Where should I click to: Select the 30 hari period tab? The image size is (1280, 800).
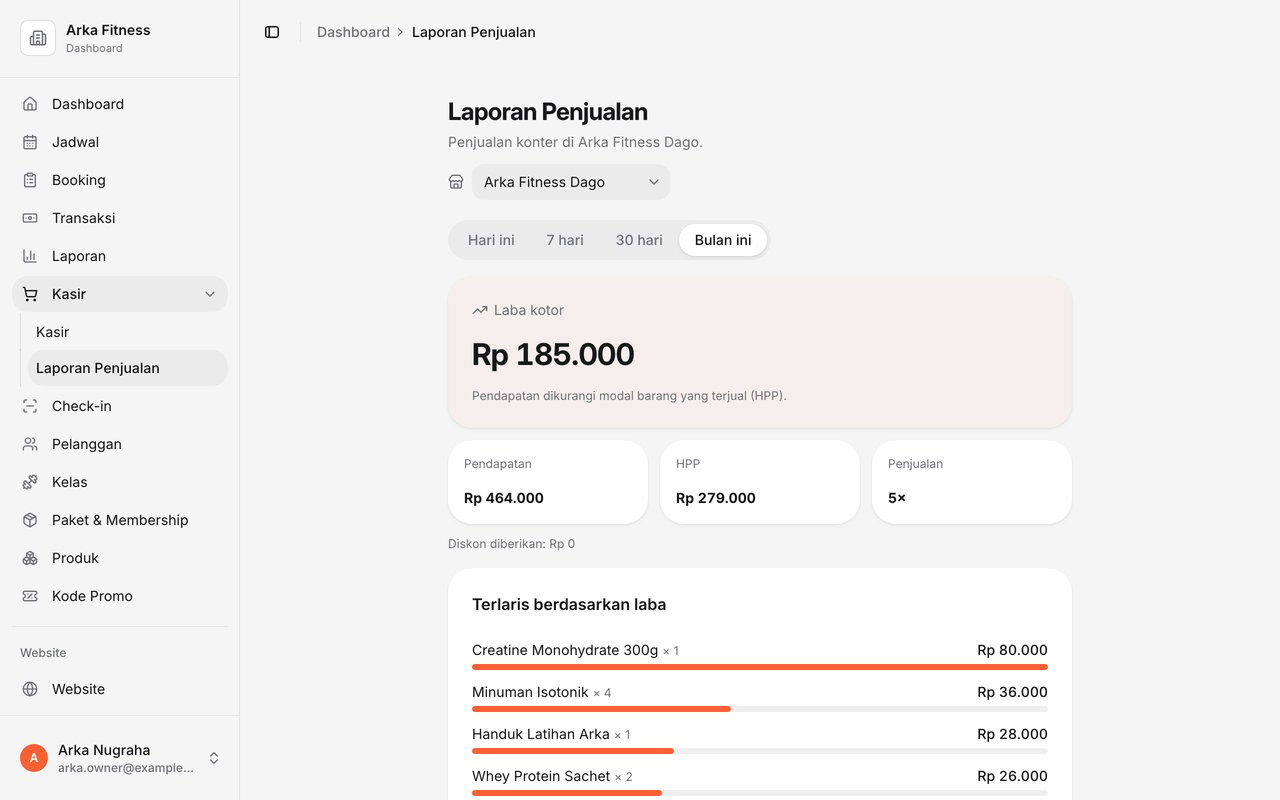click(x=639, y=240)
